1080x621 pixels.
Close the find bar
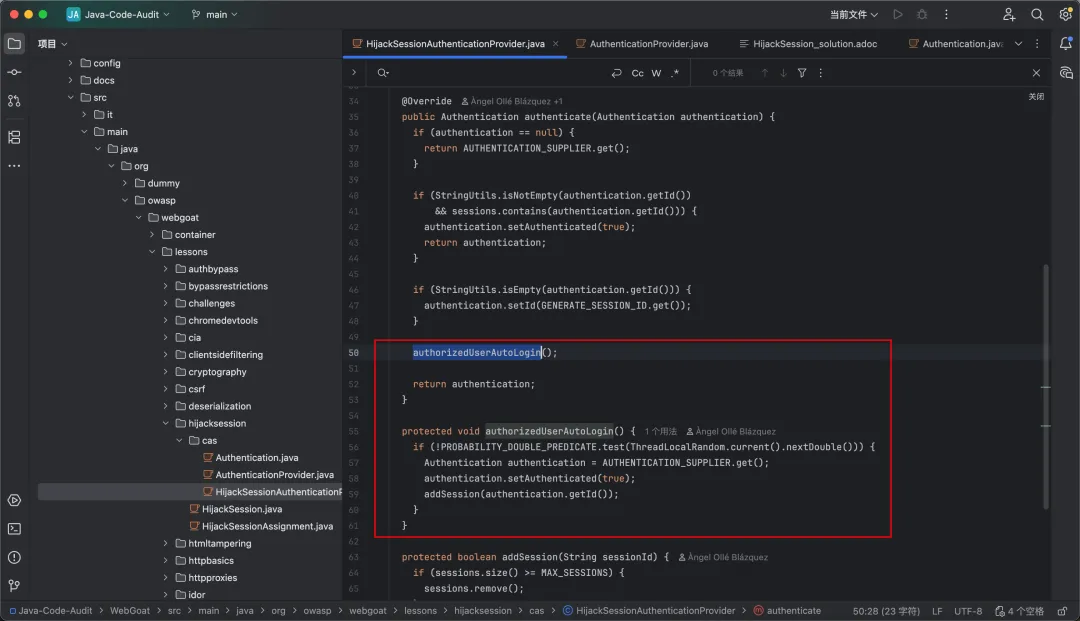pyautogui.click(x=1036, y=73)
